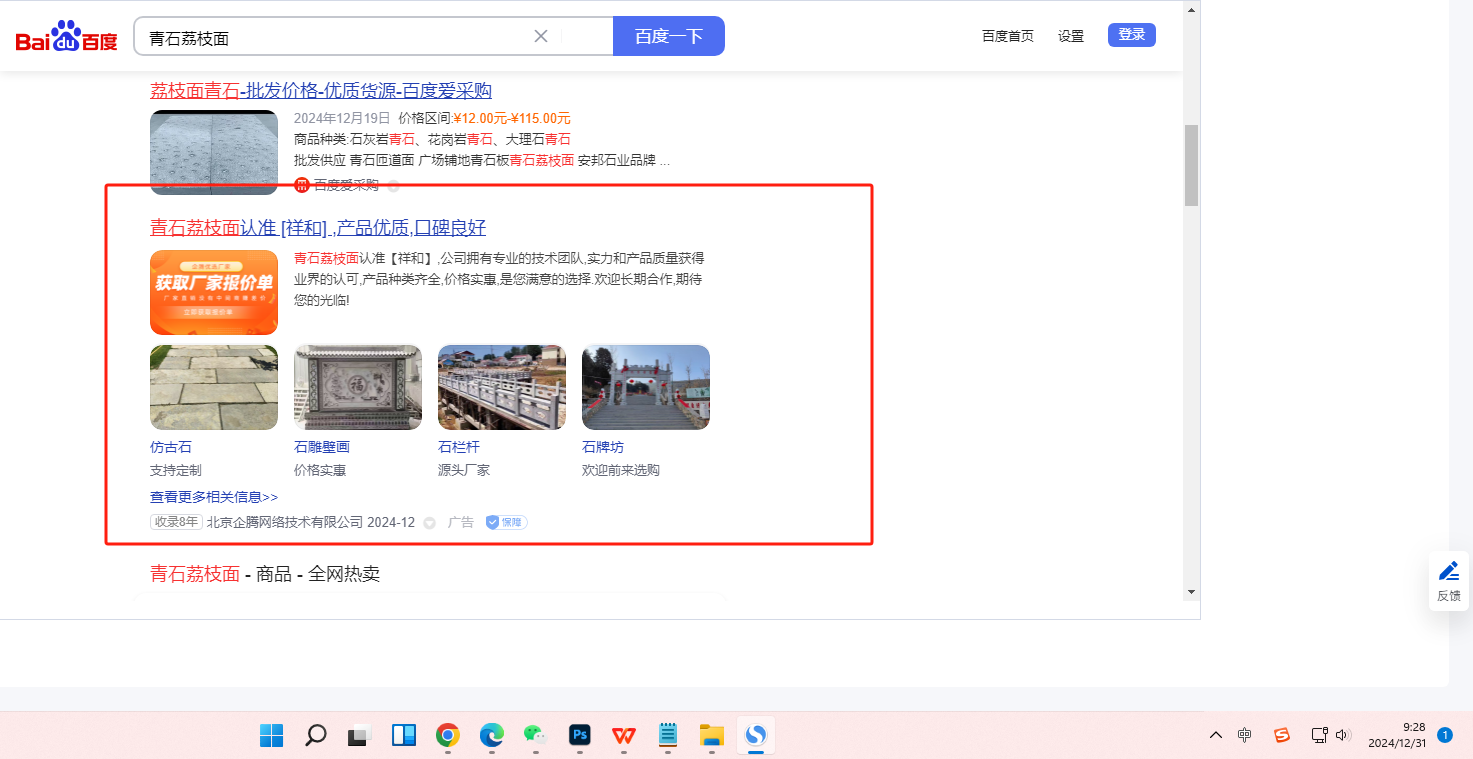This screenshot has width=1473, height=759.
Task: Click the Sogou input method tray icon
Action: pos(1281,735)
